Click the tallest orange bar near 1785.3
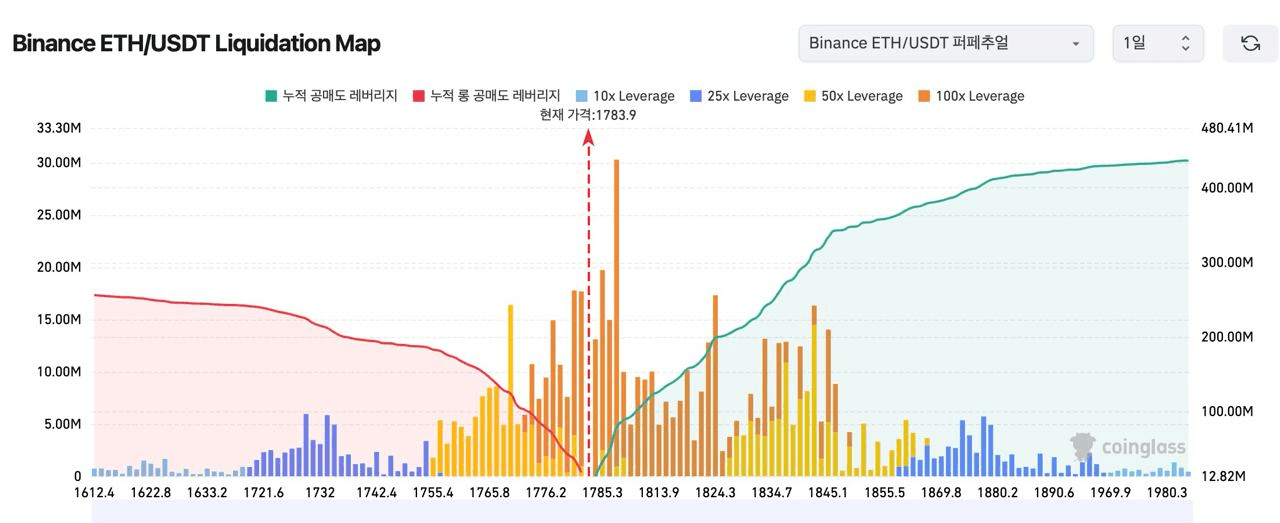The width and height of the screenshot is (1280, 523). pos(617,318)
